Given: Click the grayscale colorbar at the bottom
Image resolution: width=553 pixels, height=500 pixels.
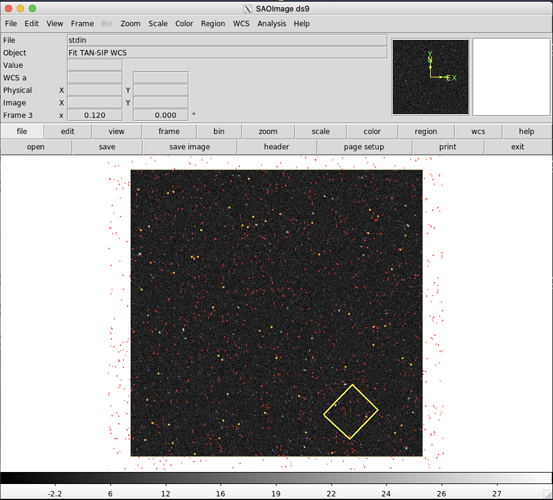Looking at the screenshot, I should coord(276,478).
